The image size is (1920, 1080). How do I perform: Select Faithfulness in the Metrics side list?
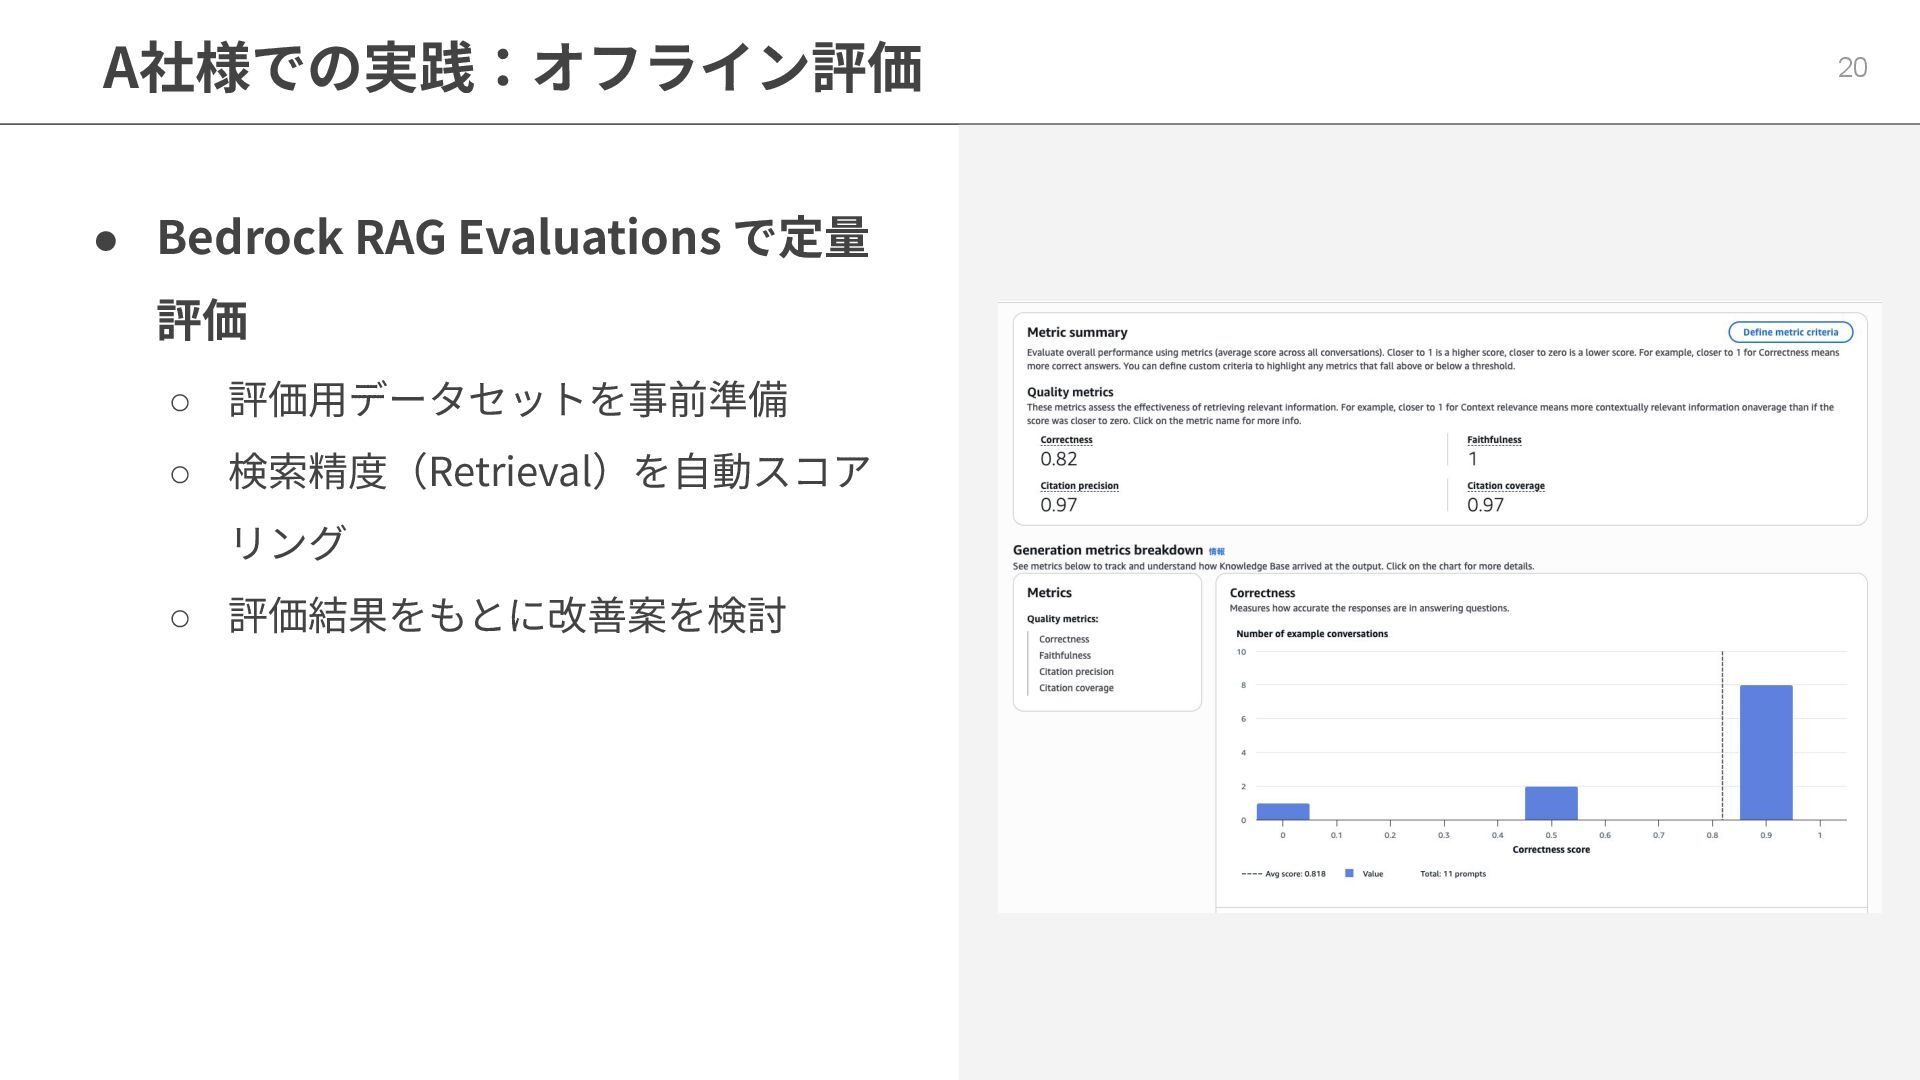[1064, 656]
